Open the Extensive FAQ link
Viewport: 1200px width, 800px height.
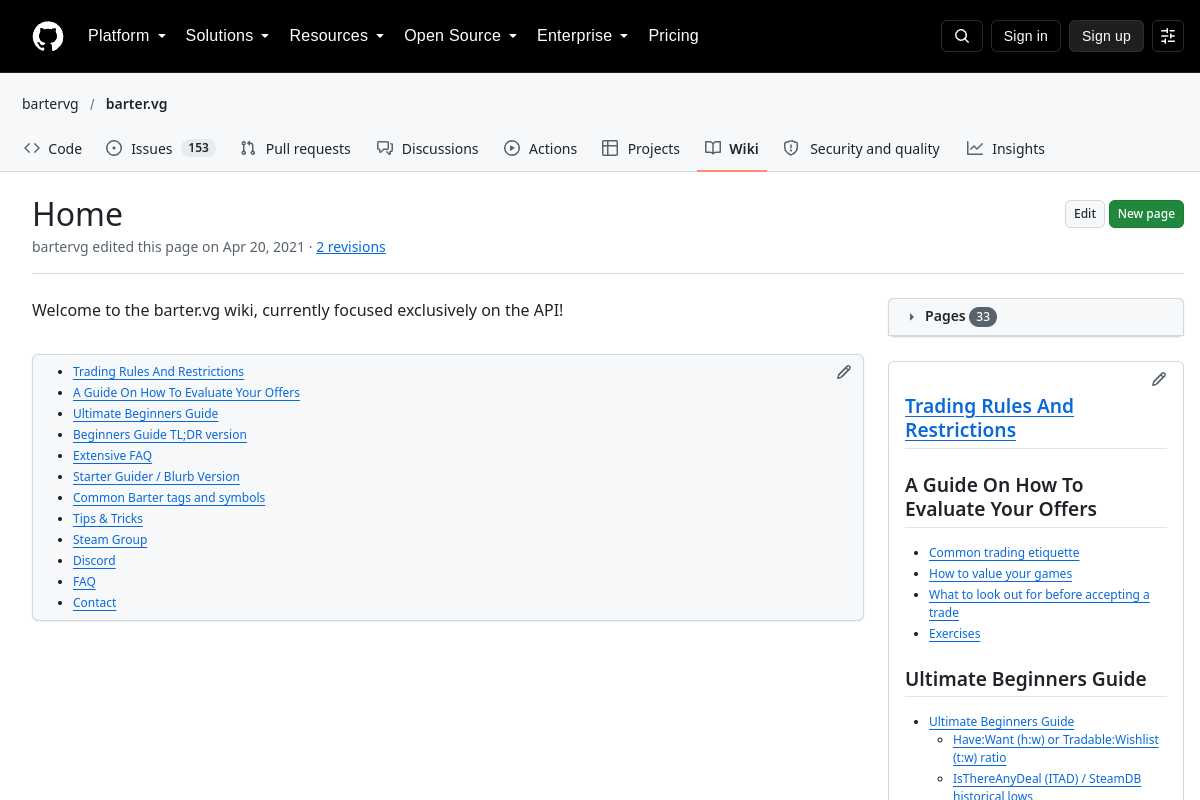tap(112, 456)
